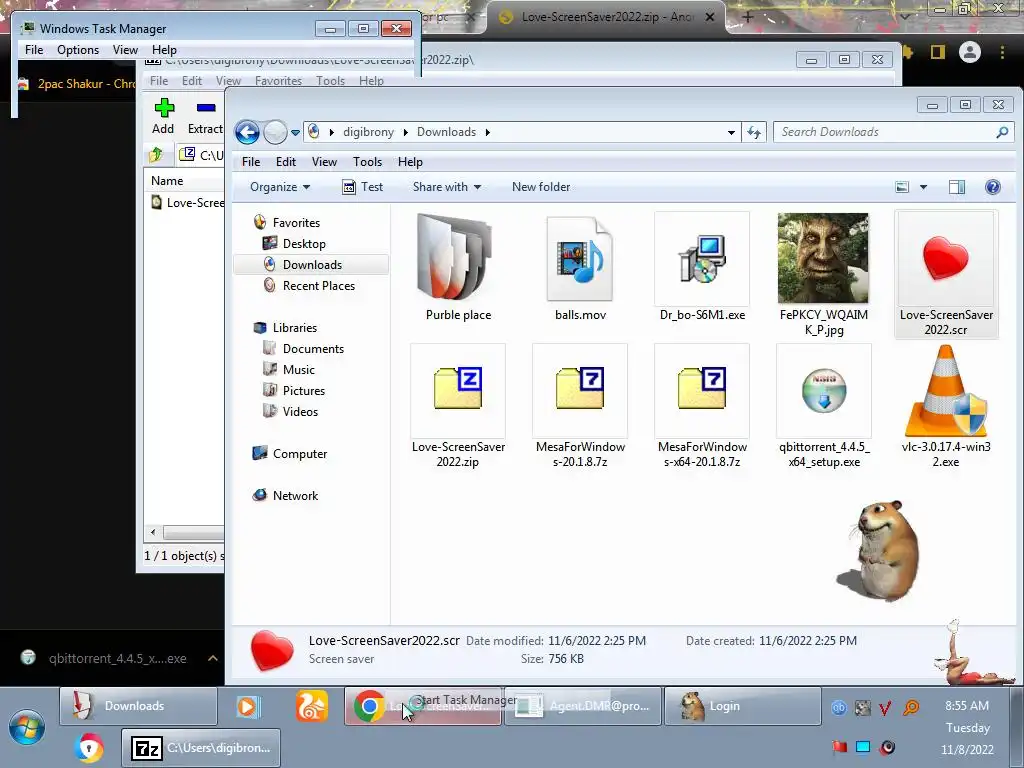Open Chrome three-dot menu
1024x768 pixels.
1002,52
